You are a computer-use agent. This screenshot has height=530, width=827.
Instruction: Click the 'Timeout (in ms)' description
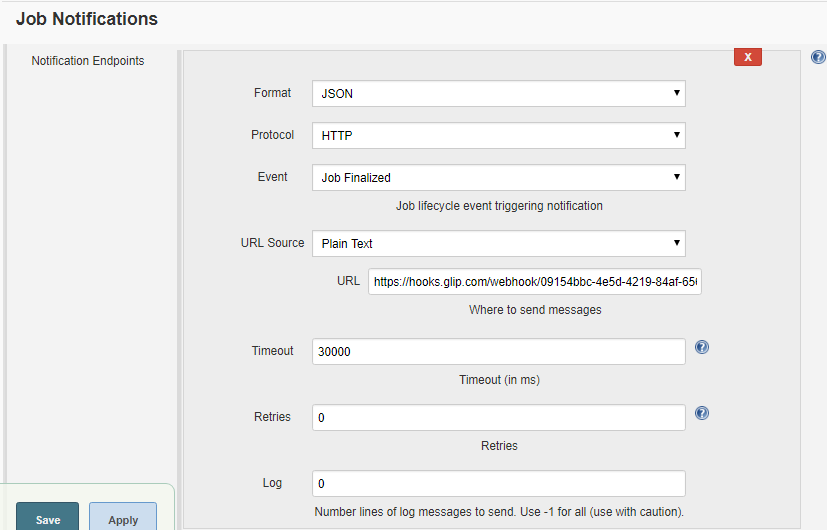coord(499,380)
